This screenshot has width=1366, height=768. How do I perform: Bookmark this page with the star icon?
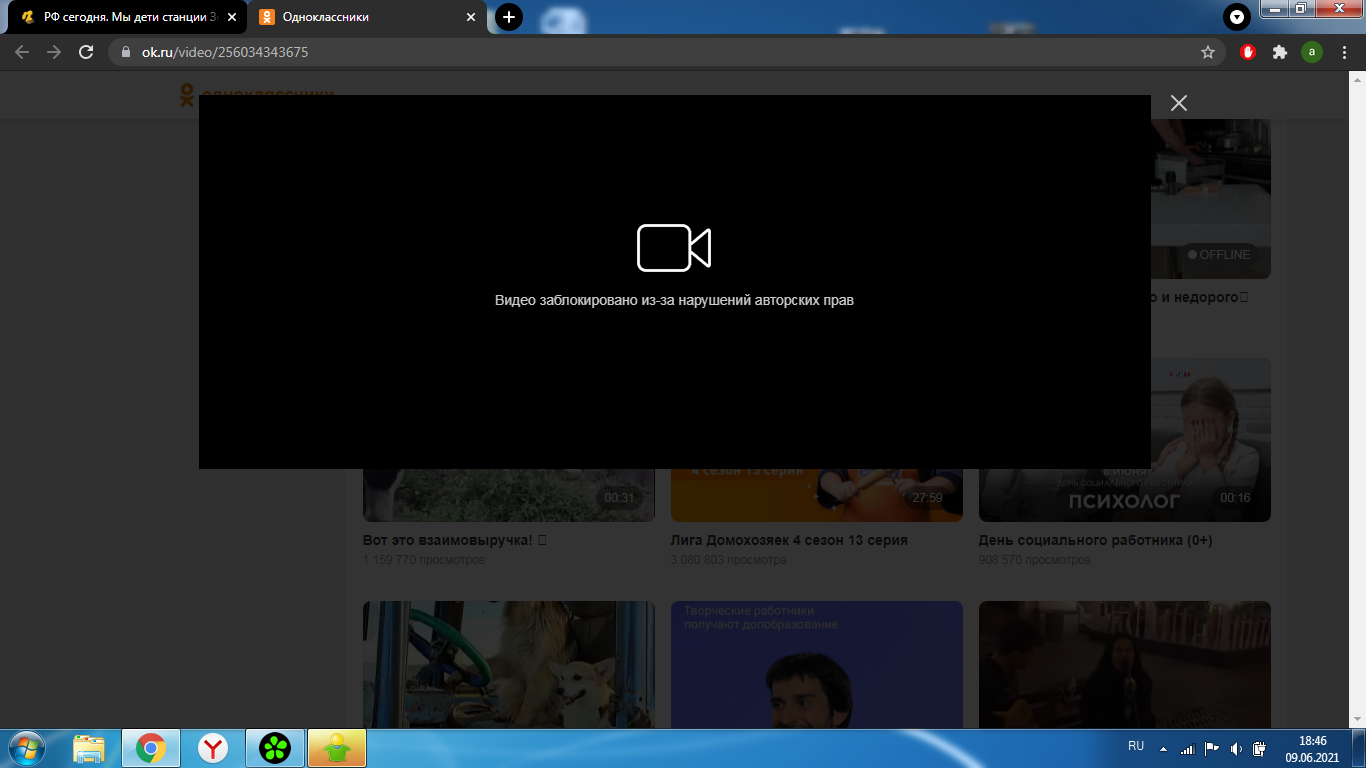click(x=1207, y=52)
